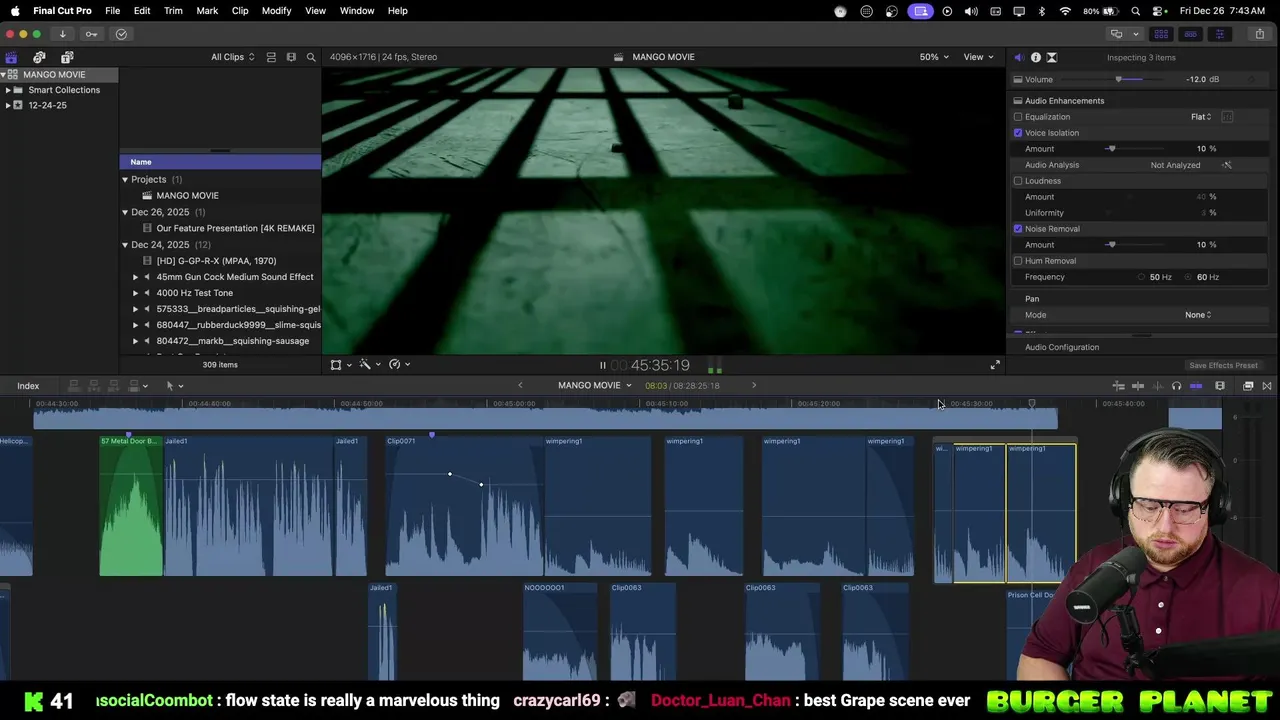Select the 50 Hz frequency radio button

point(1142,277)
